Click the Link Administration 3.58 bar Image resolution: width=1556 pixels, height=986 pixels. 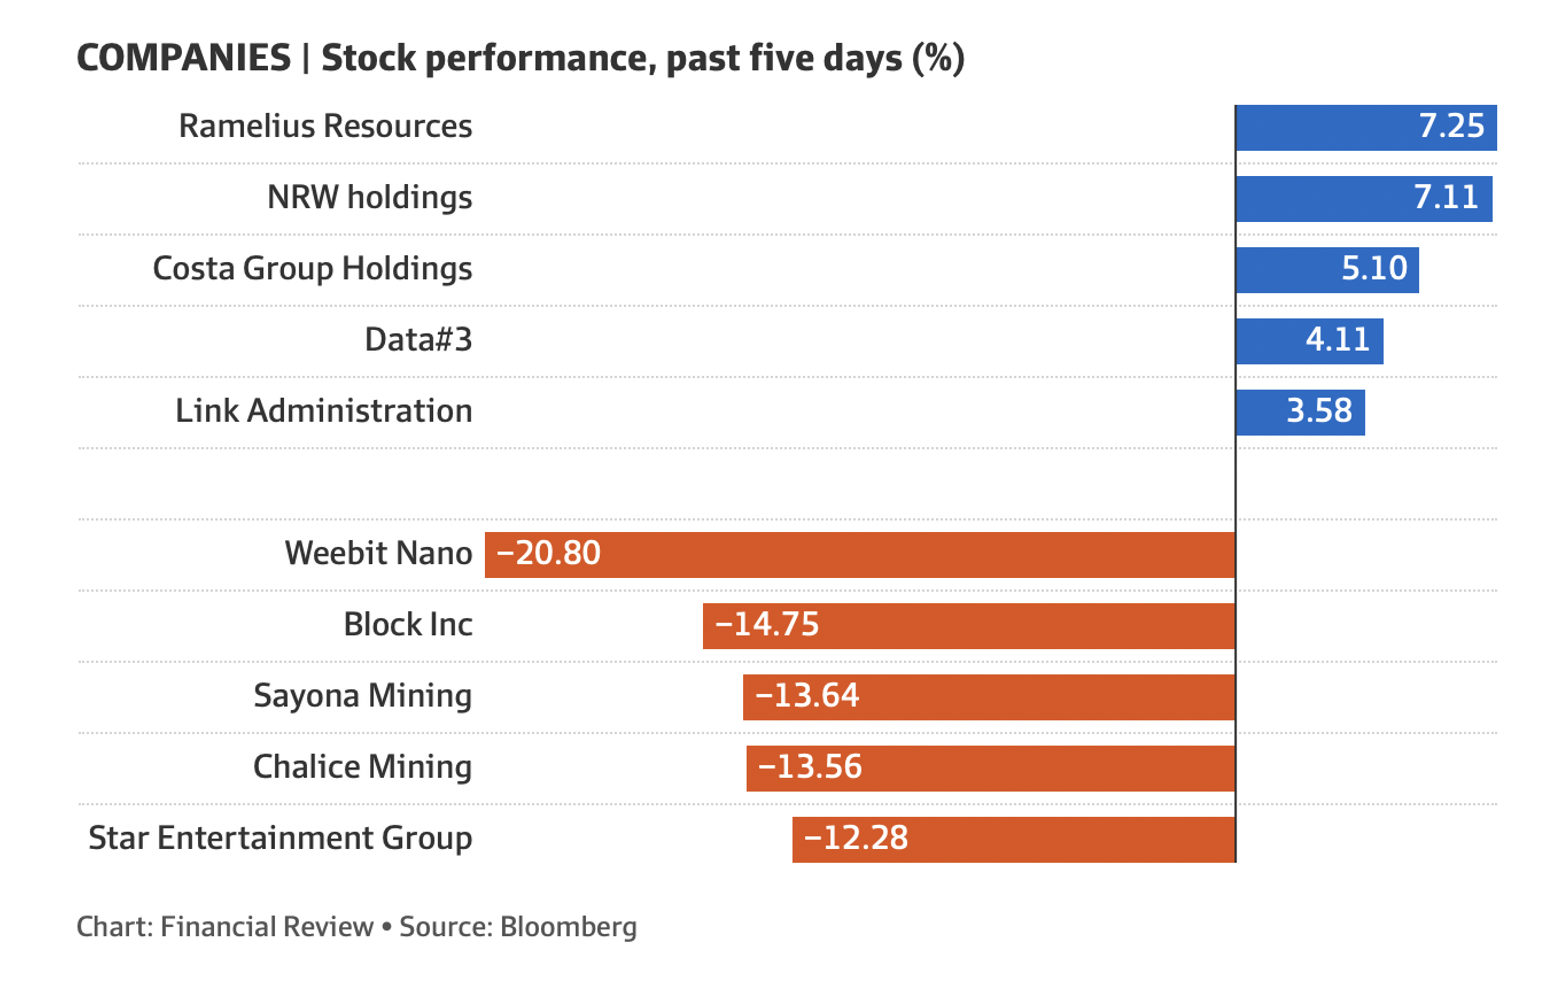click(1299, 411)
